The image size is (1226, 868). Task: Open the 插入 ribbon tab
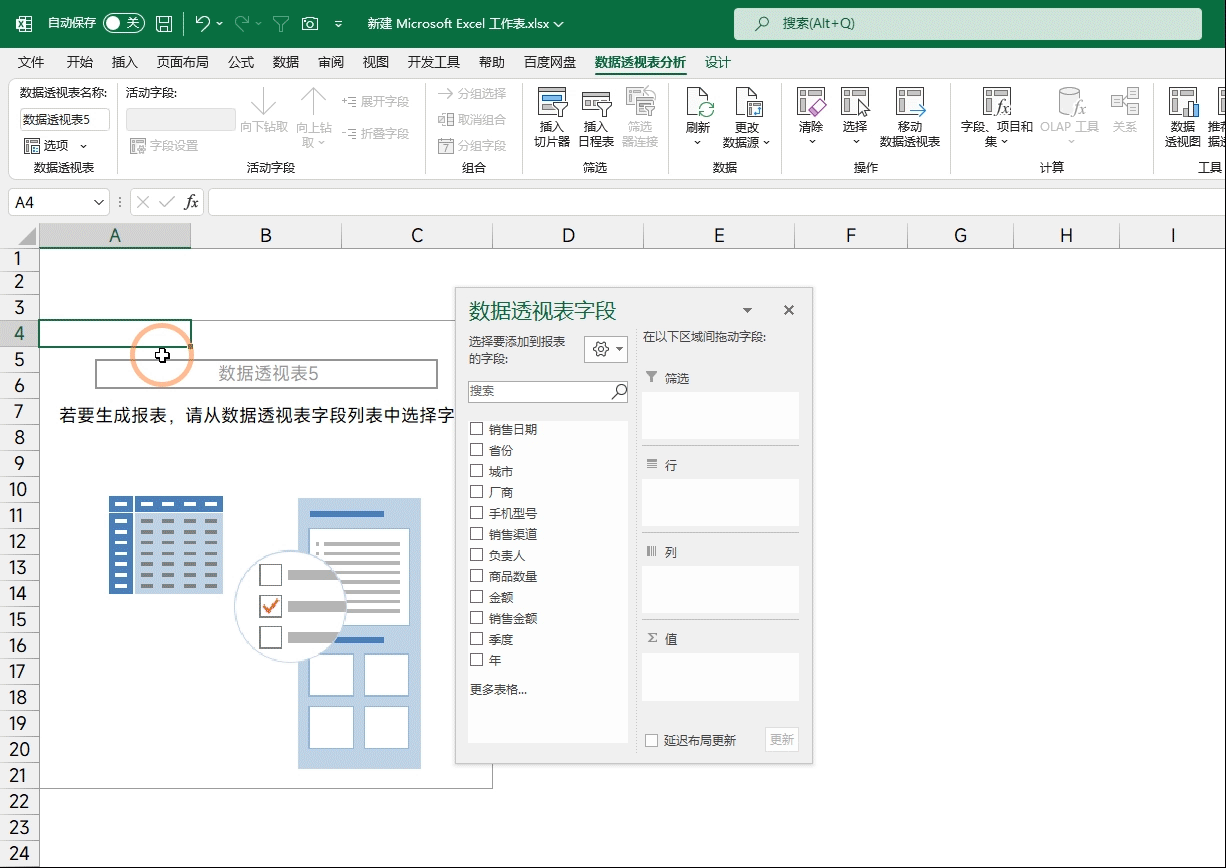click(x=125, y=62)
